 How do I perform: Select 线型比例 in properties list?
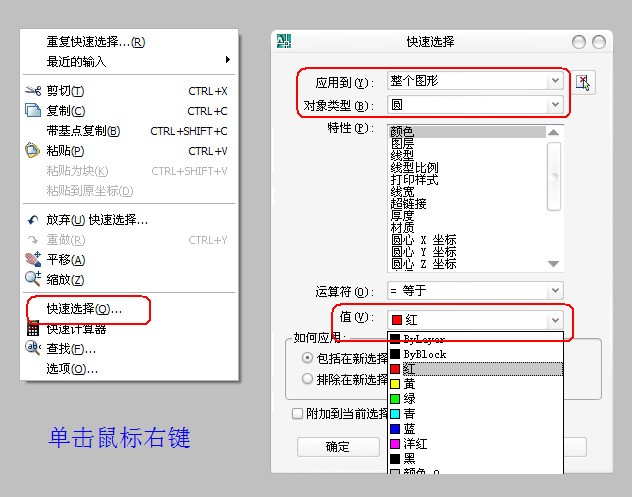click(x=467, y=168)
